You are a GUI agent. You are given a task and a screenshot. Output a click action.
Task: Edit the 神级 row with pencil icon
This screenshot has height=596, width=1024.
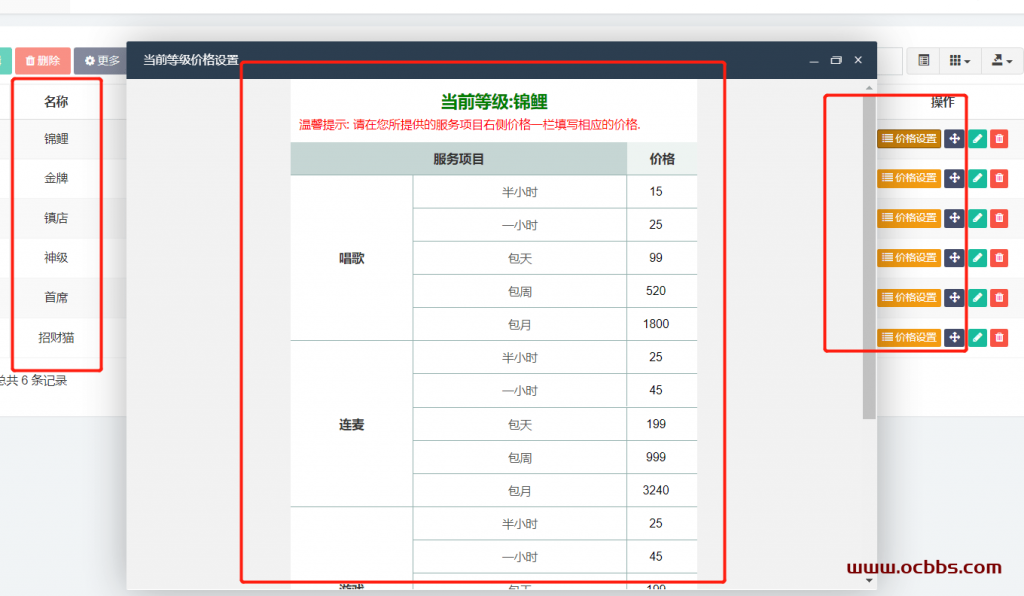[977, 257]
